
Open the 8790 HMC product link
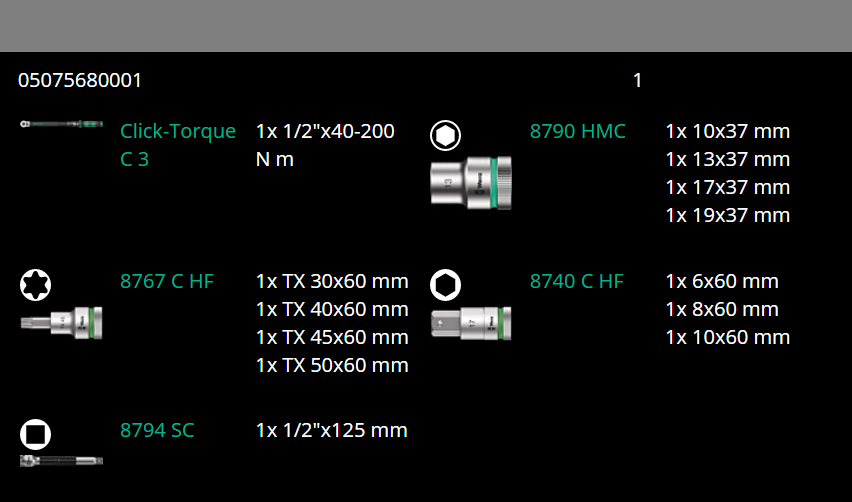577,131
